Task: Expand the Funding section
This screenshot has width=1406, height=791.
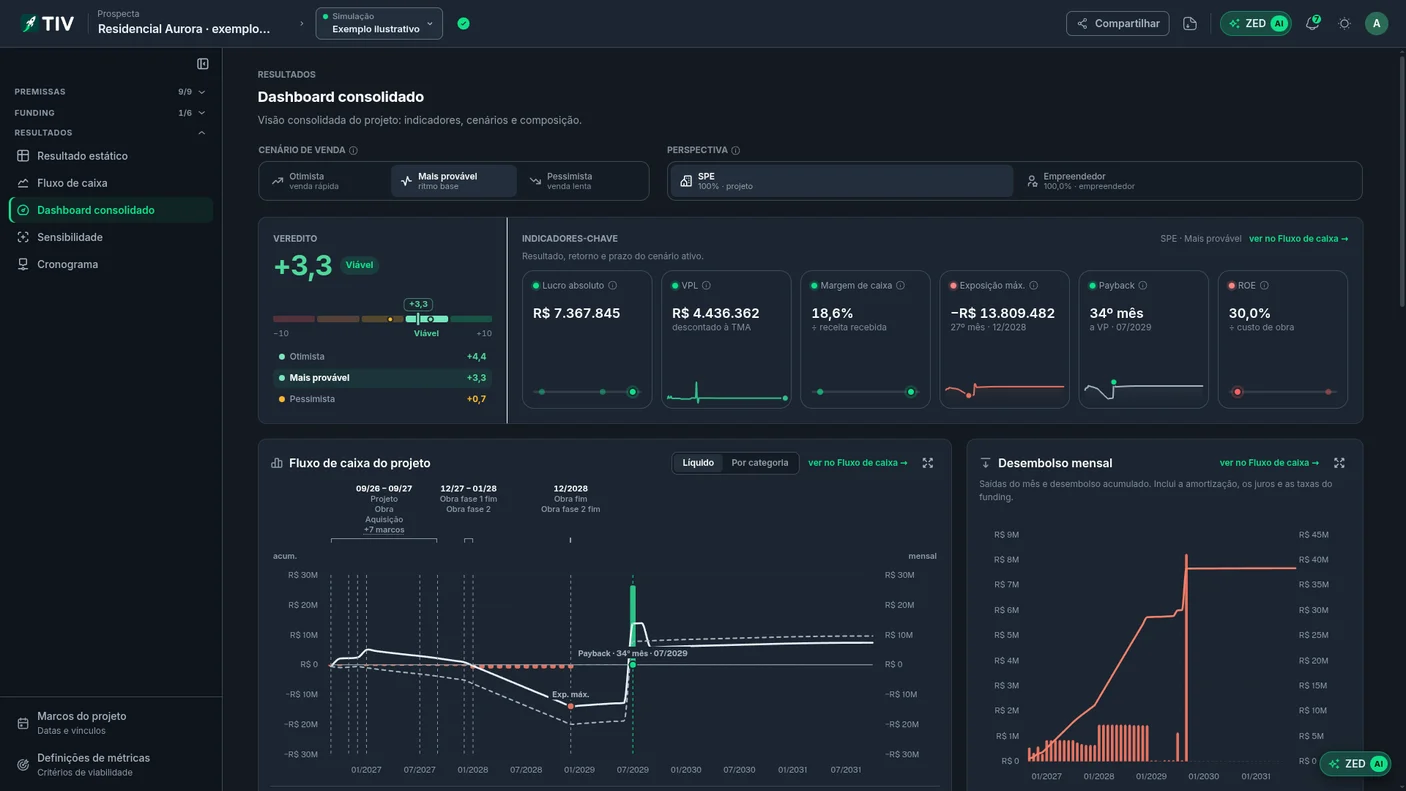Action: pyautogui.click(x=110, y=113)
